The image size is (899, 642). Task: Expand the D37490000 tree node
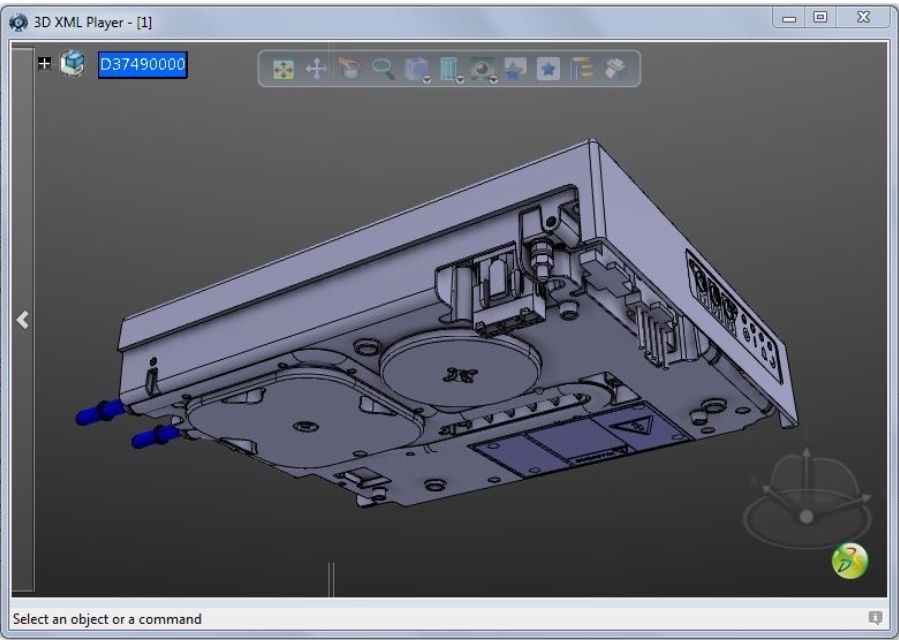[x=44, y=63]
